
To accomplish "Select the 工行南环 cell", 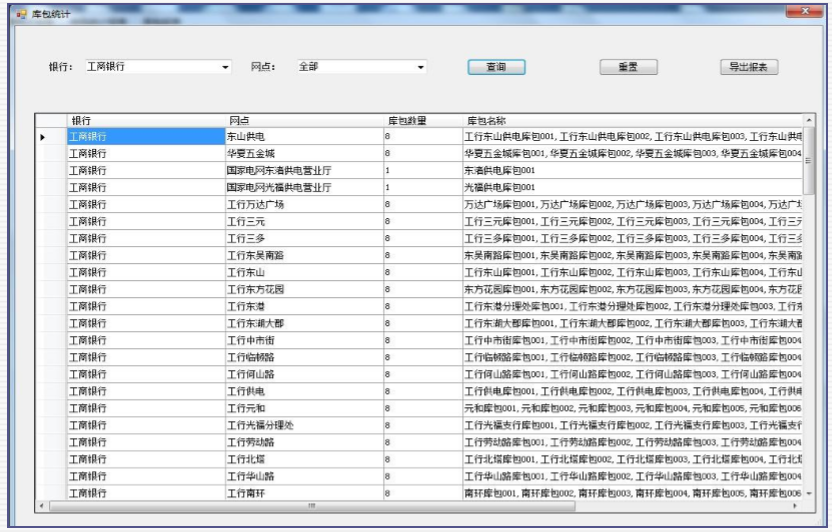I will [x=305, y=493].
